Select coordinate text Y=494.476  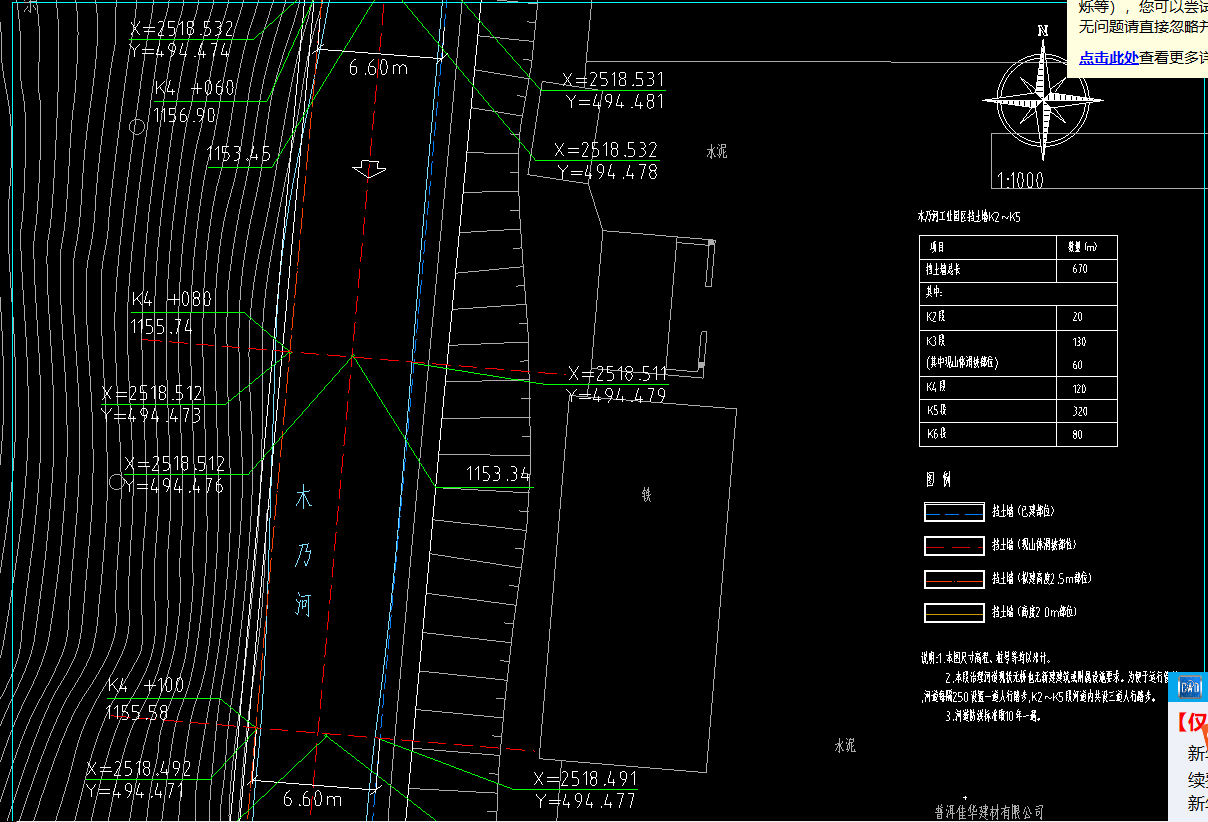pyautogui.click(x=174, y=487)
